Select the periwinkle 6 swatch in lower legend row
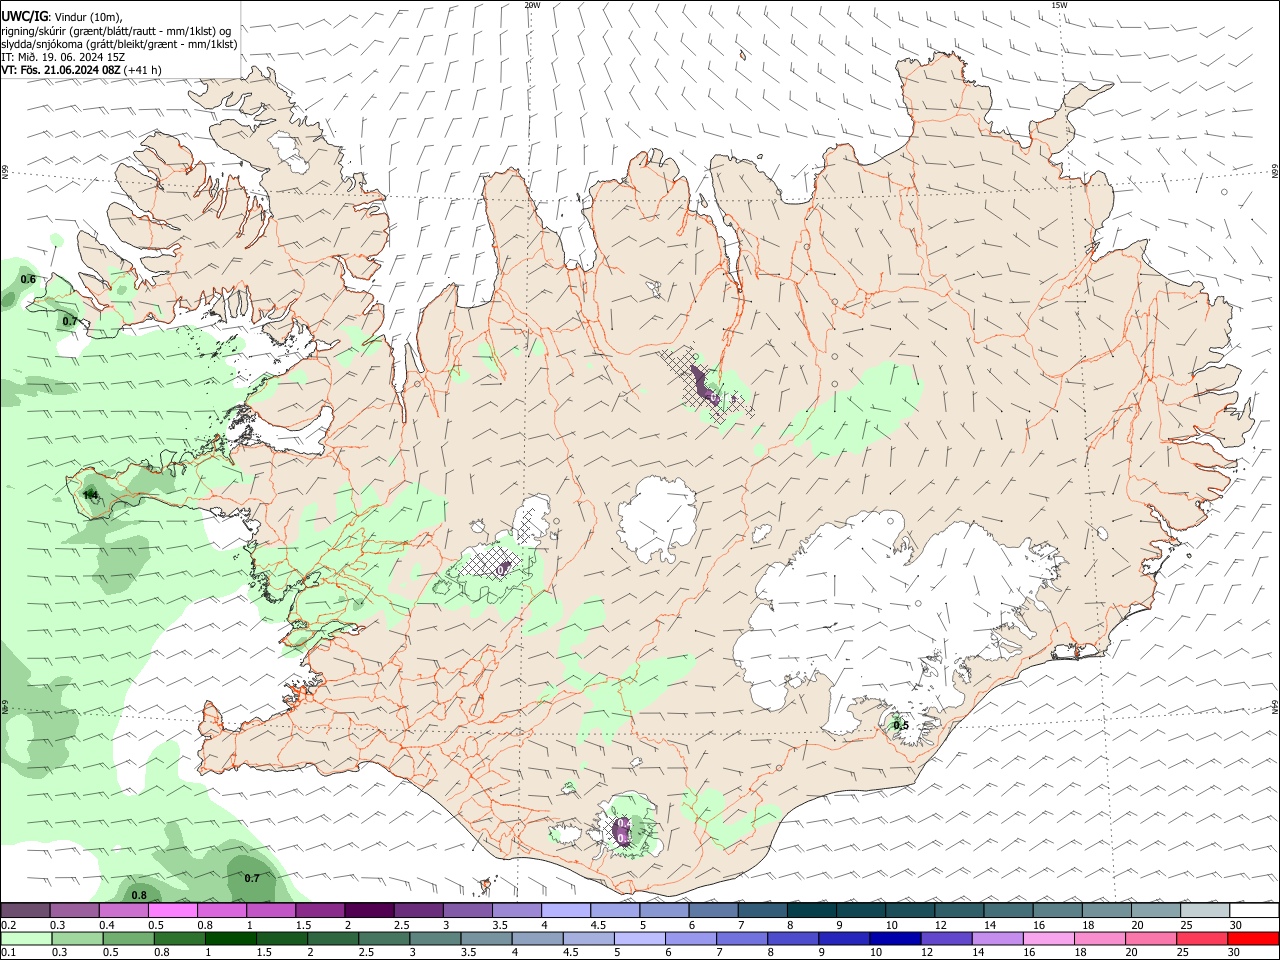The height and width of the screenshot is (960, 1280). (x=689, y=938)
